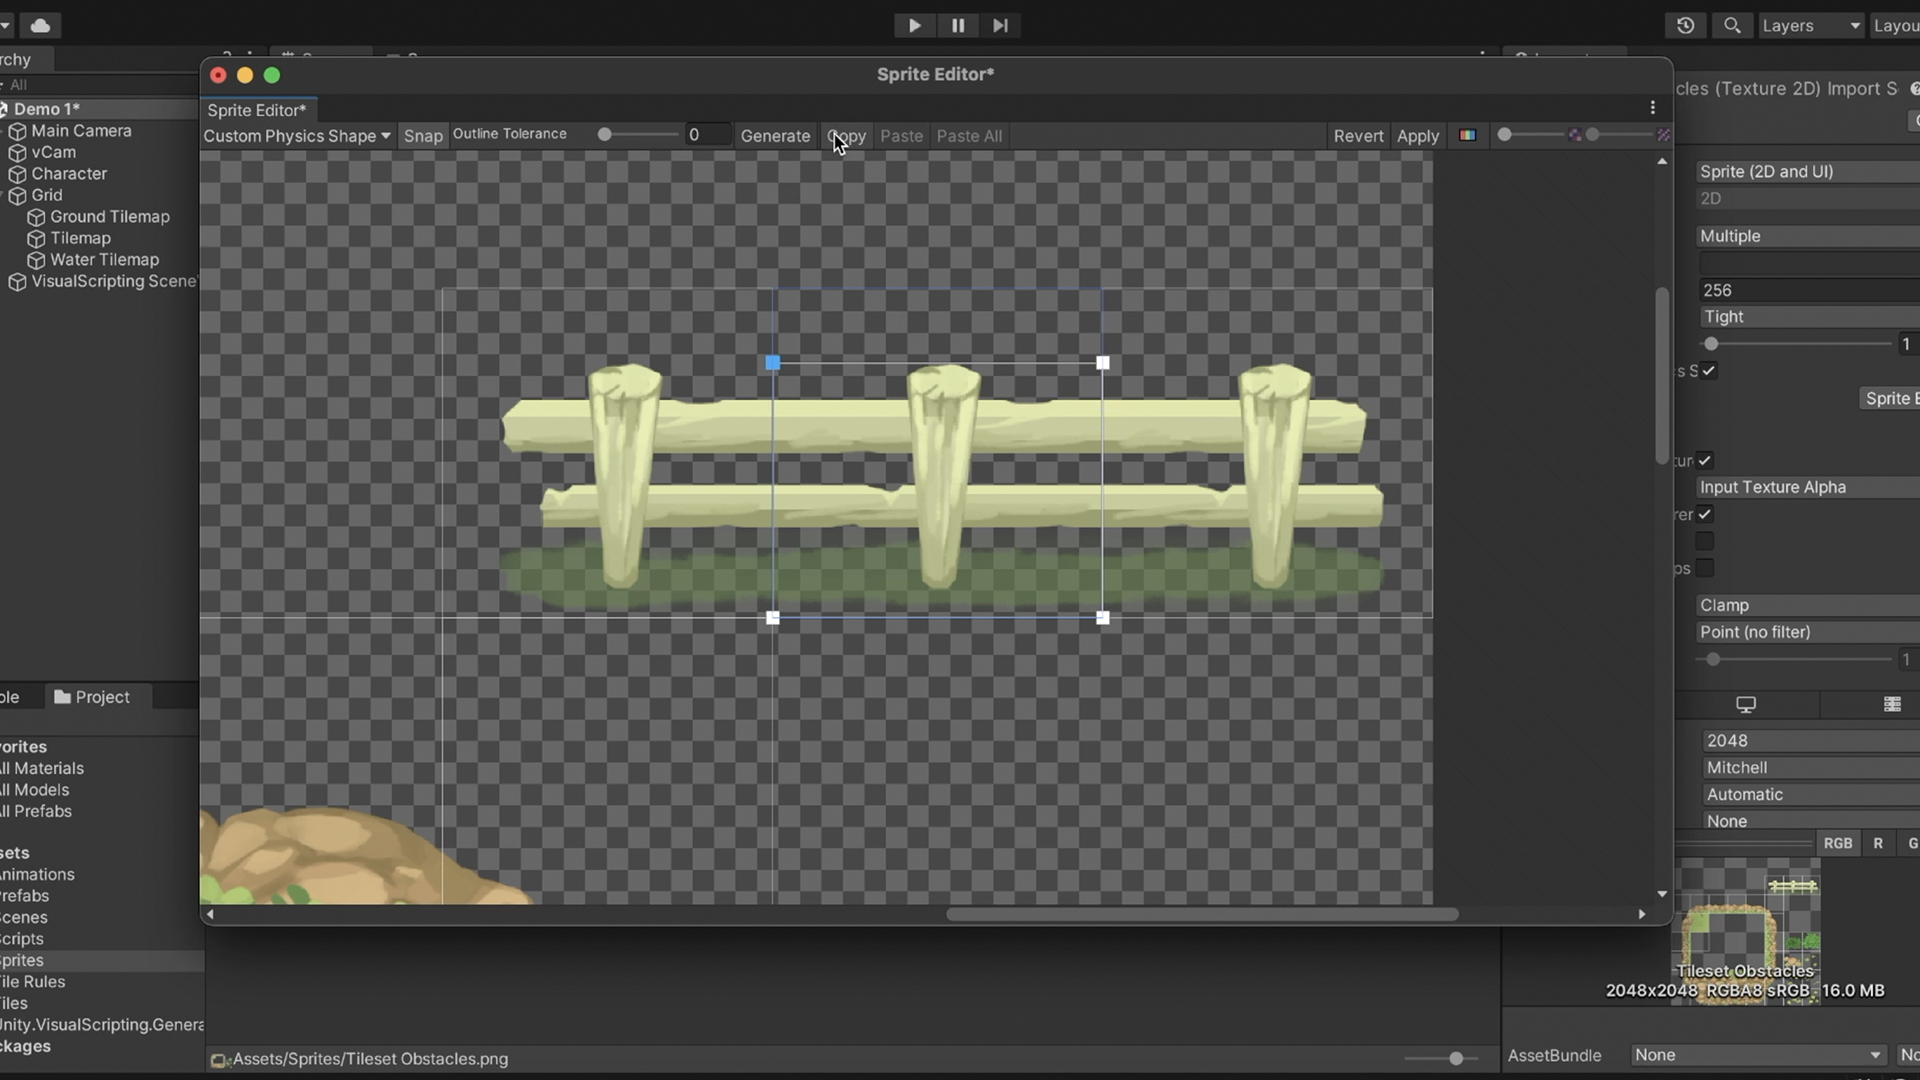Open the Resize Algorithm Mitchell dropdown
Image resolution: width=1920 pixels, height=1080 pixels.
click(1811, 768)
